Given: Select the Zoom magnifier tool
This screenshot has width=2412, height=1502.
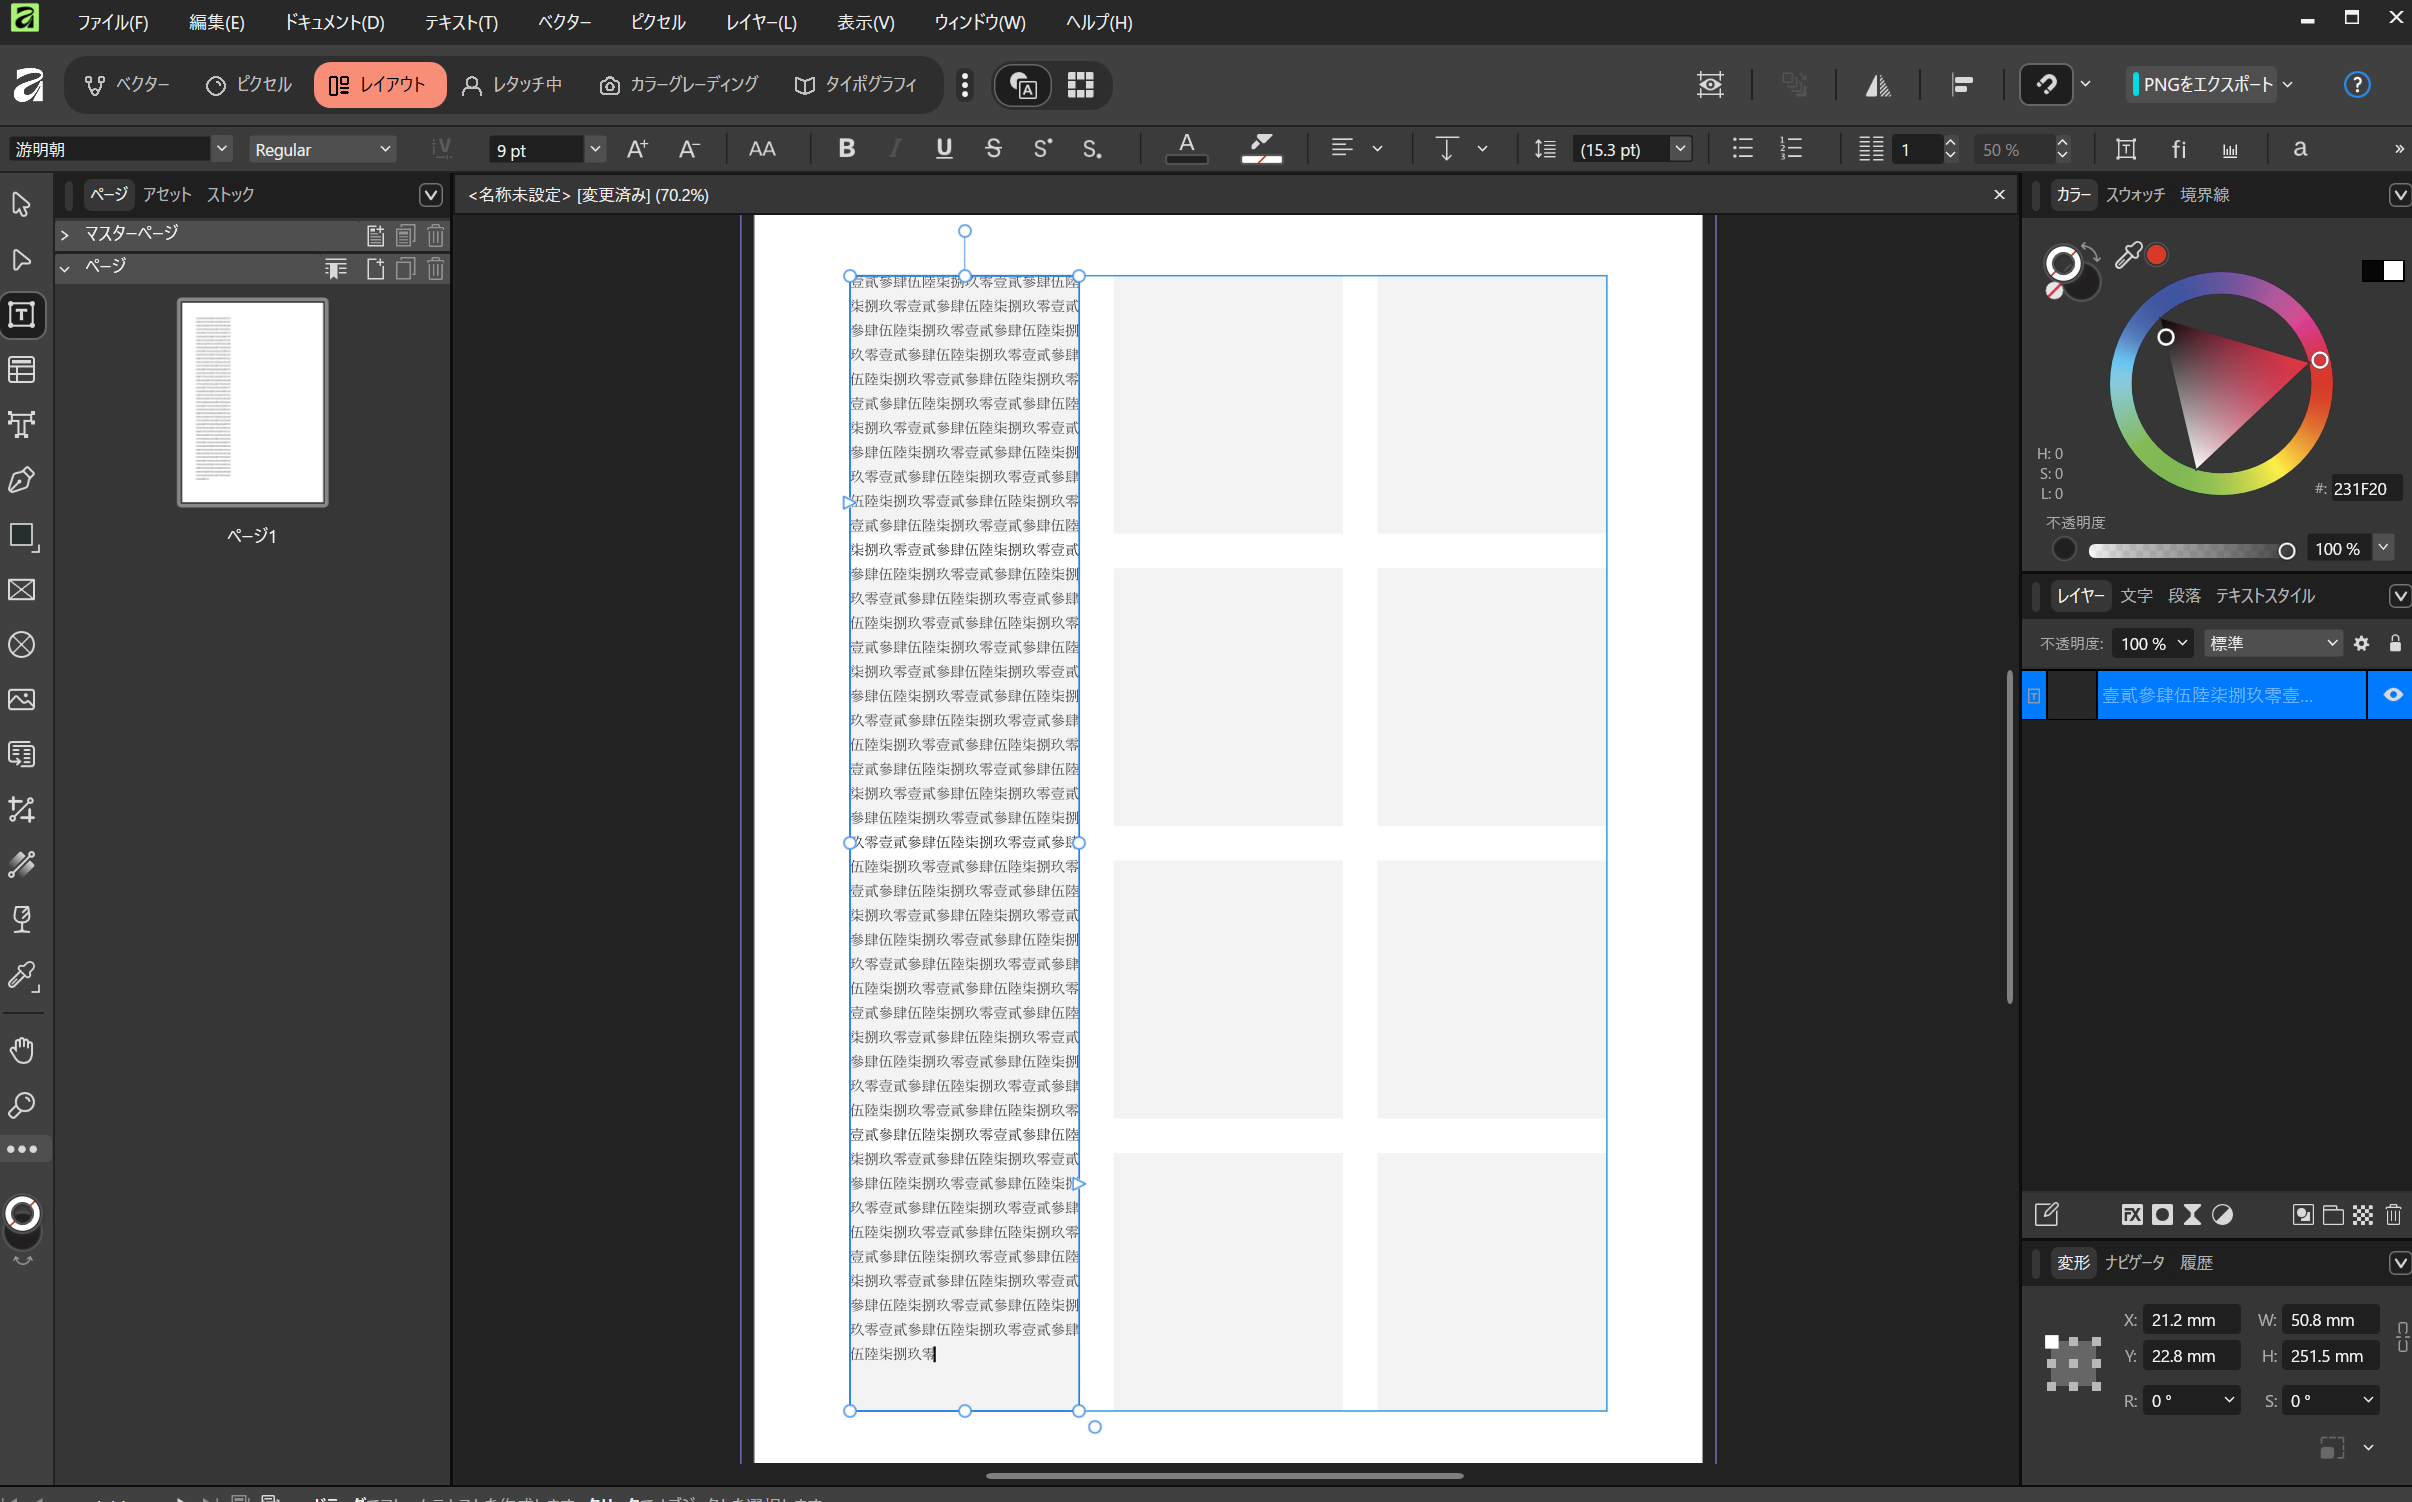Looking at the screenshot, I should 22,1105.
